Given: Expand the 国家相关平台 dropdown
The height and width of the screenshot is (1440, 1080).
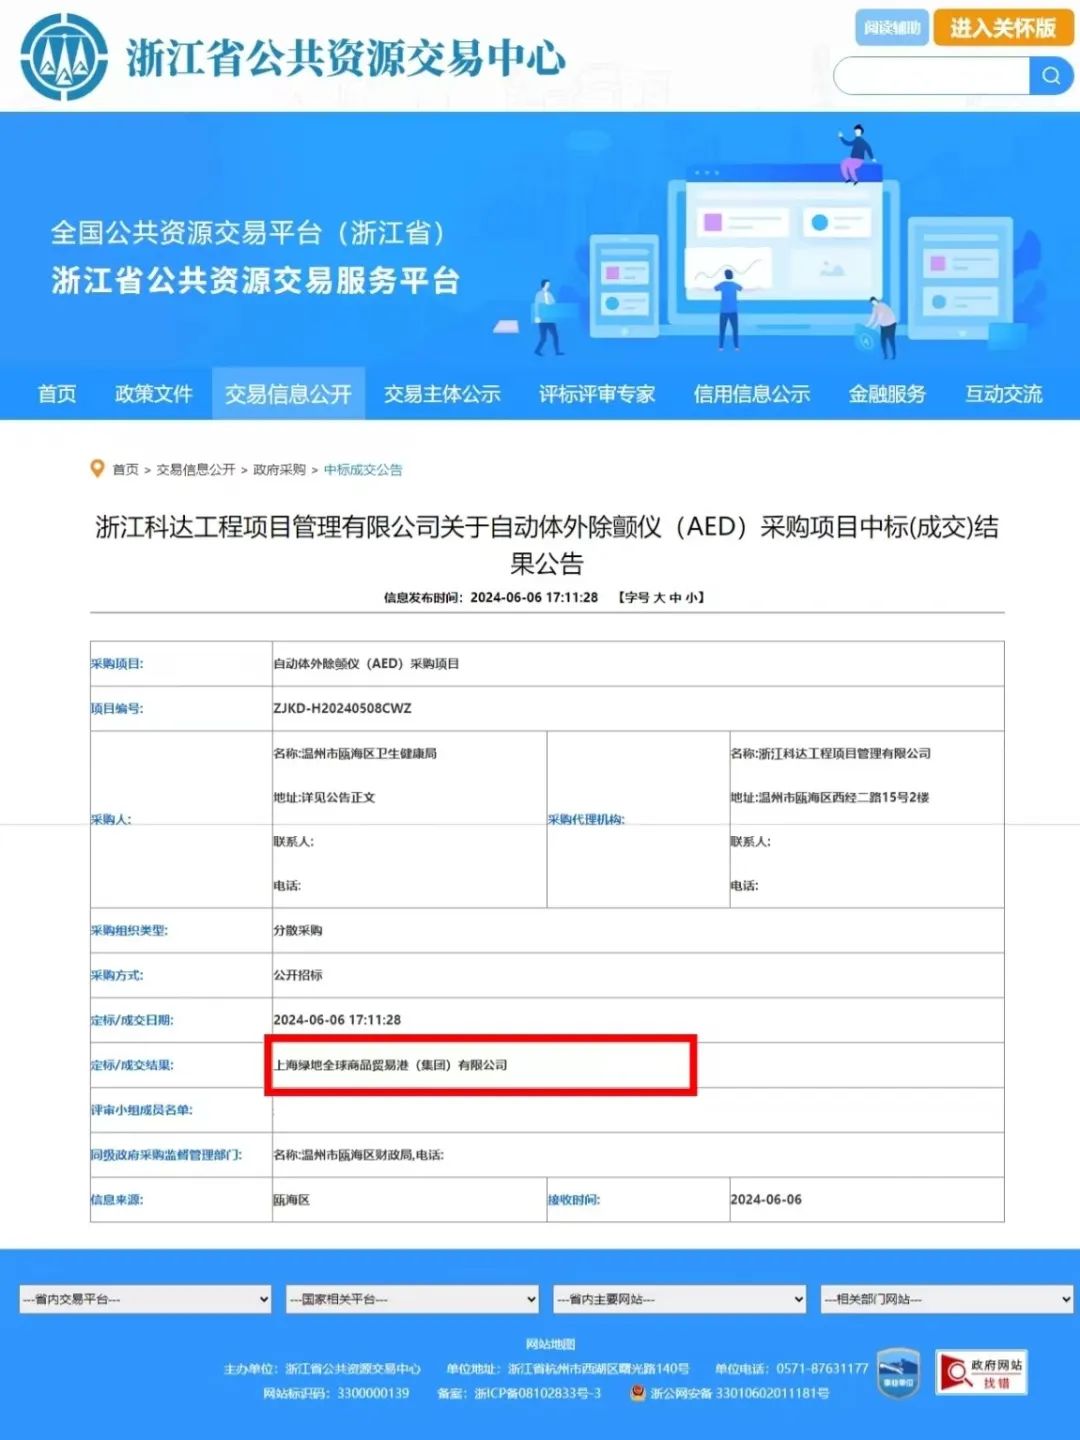Looking at the screenshot, I should pos(411,1299).
